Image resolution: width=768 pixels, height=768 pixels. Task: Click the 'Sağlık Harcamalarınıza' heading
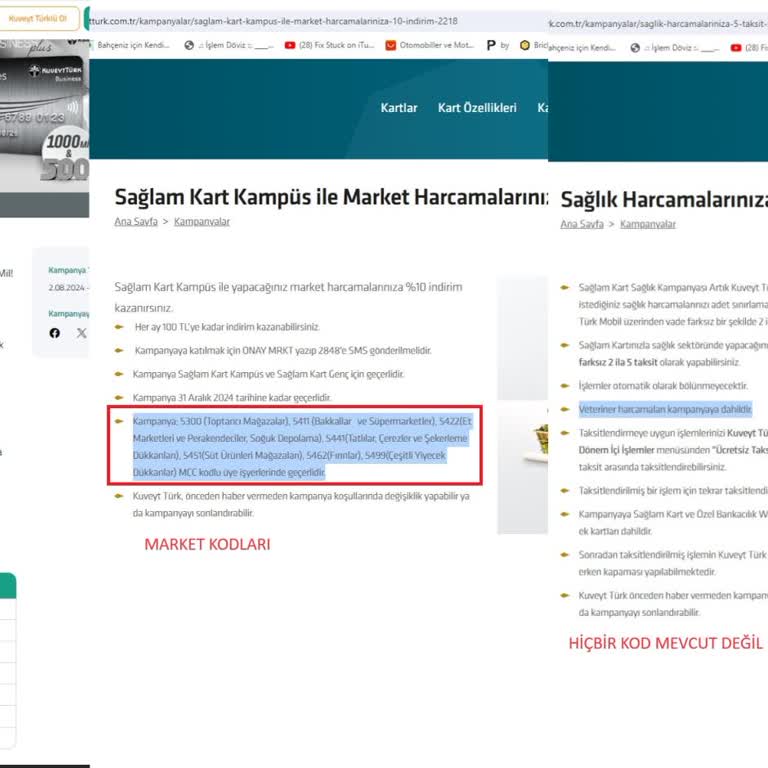(x=664, y=200)
